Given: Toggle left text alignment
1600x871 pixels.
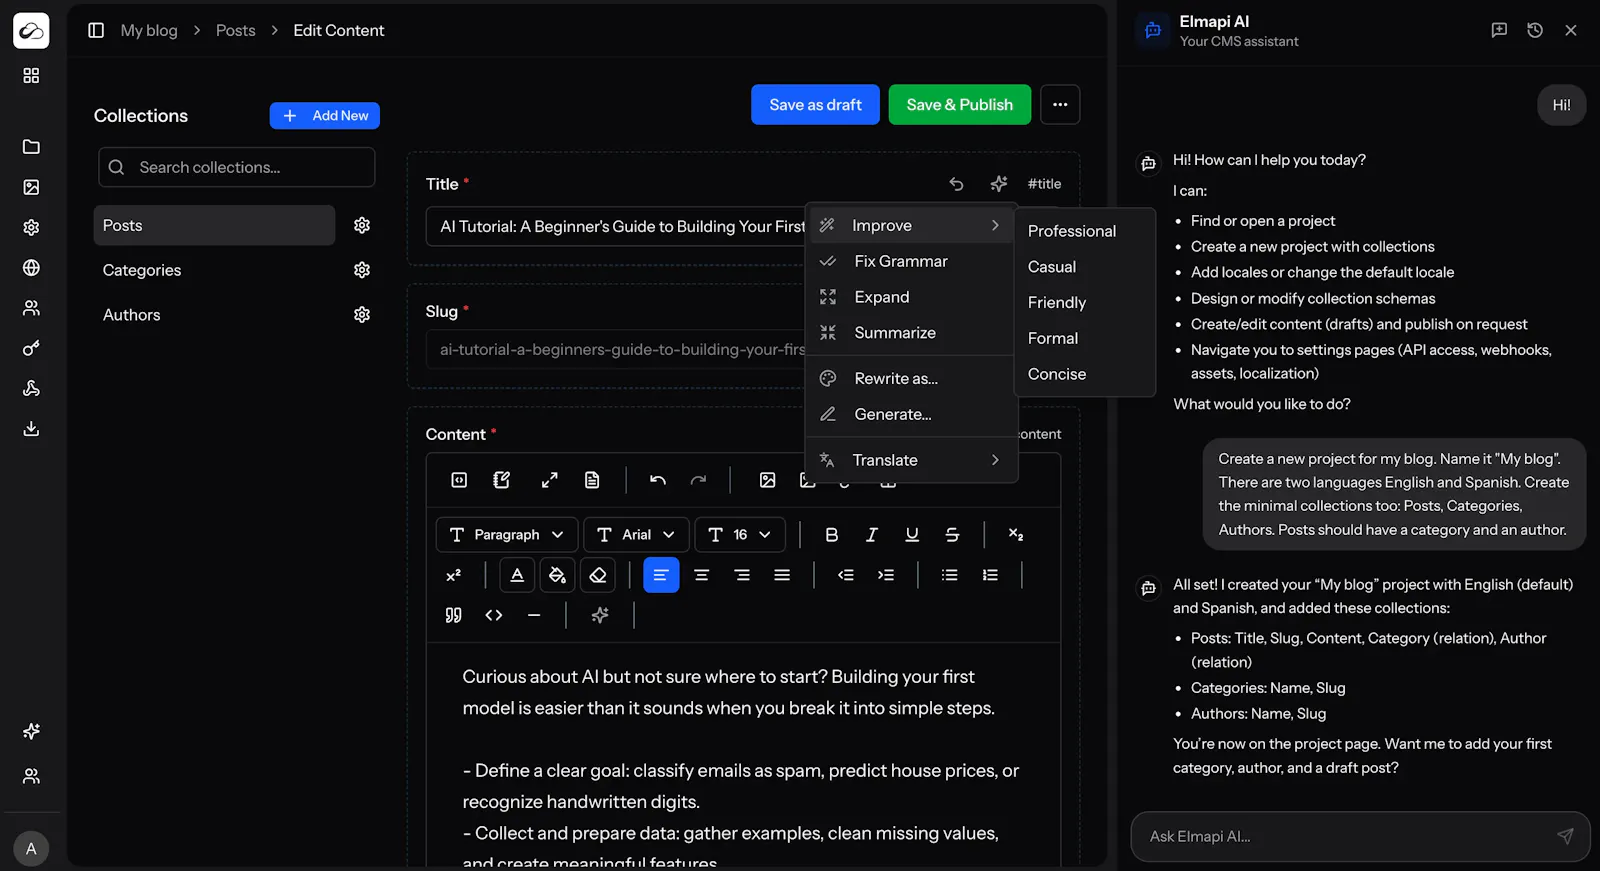Looking at the screenshot, I should coord(661,575).
